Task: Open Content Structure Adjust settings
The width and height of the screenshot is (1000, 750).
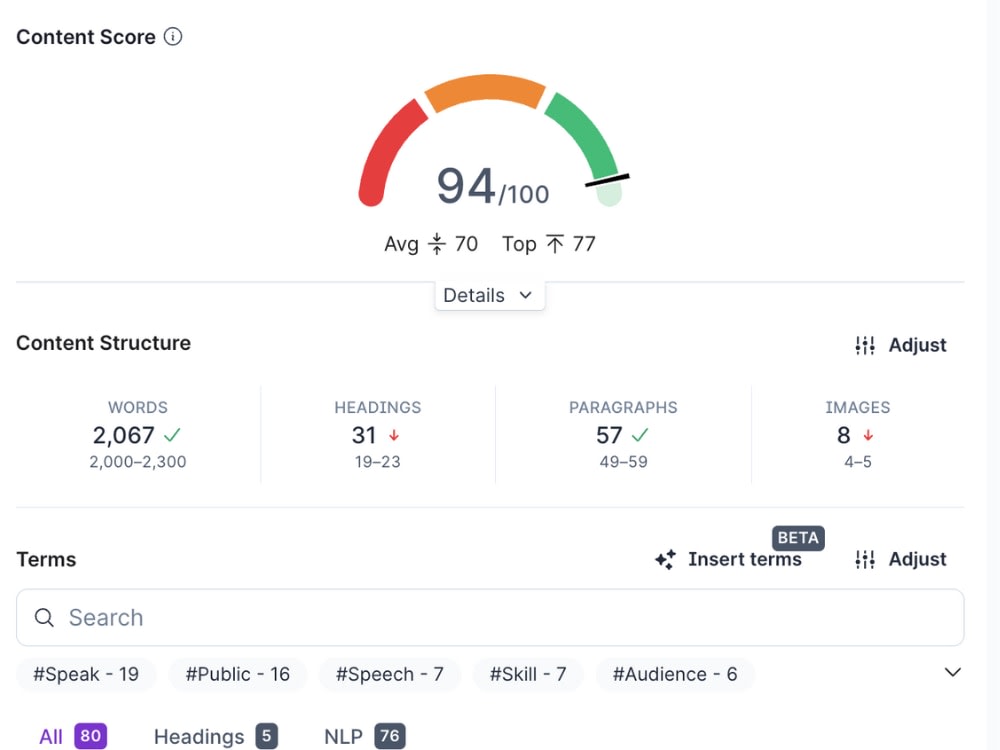Action: click(901, 345)
